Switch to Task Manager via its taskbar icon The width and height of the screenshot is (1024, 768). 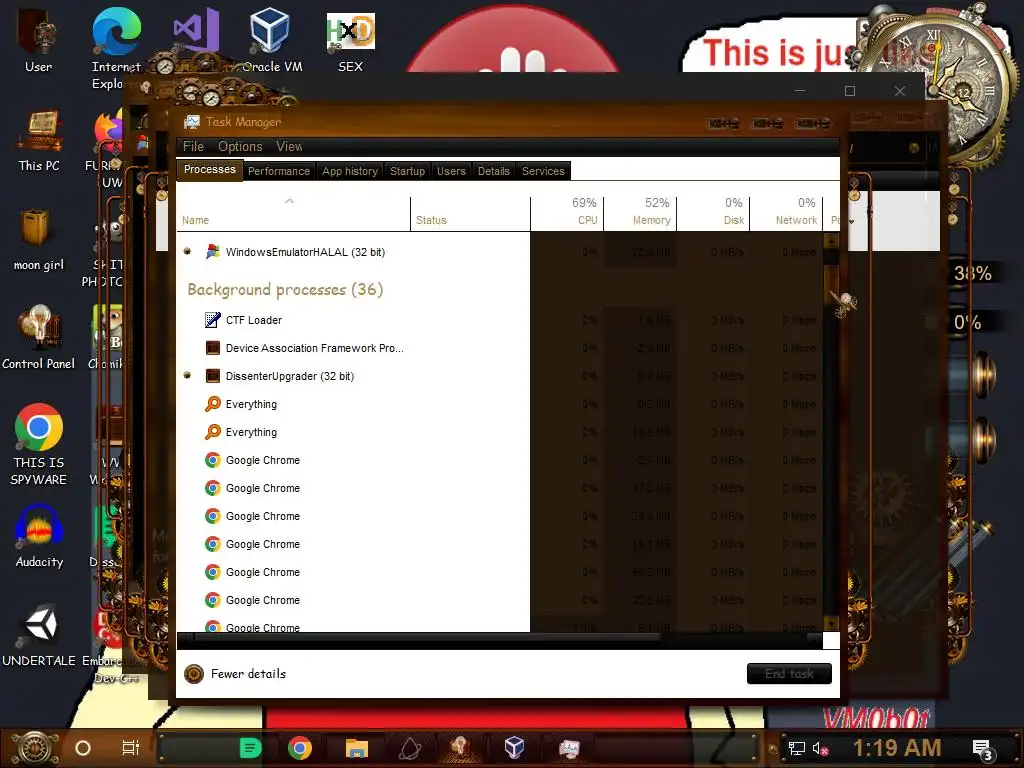tap(569, 748)
